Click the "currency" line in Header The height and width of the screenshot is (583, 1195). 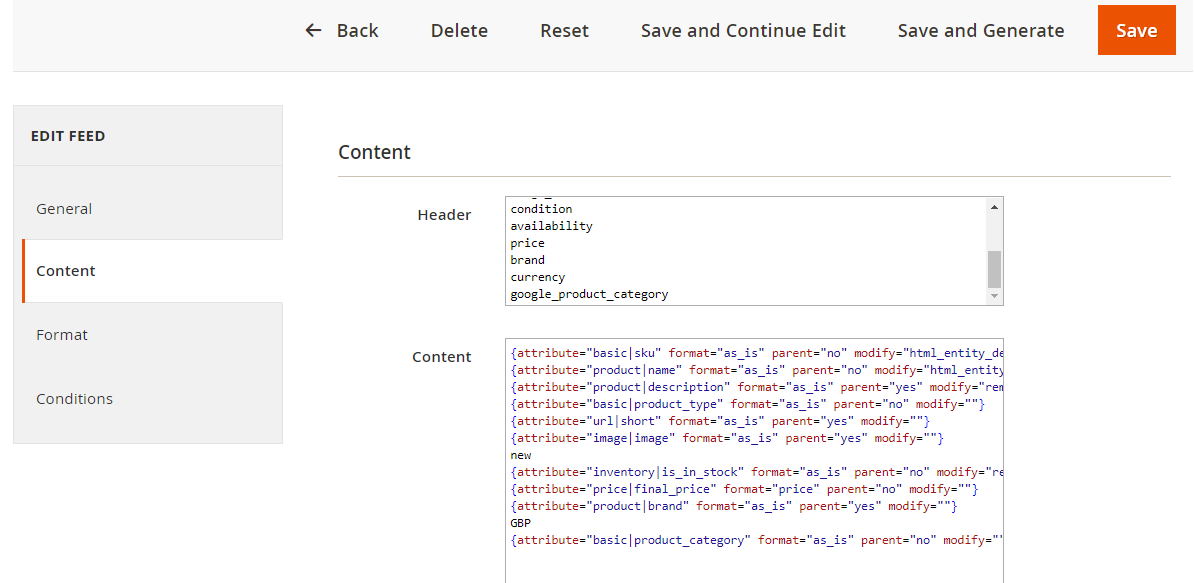click(538, 277)
